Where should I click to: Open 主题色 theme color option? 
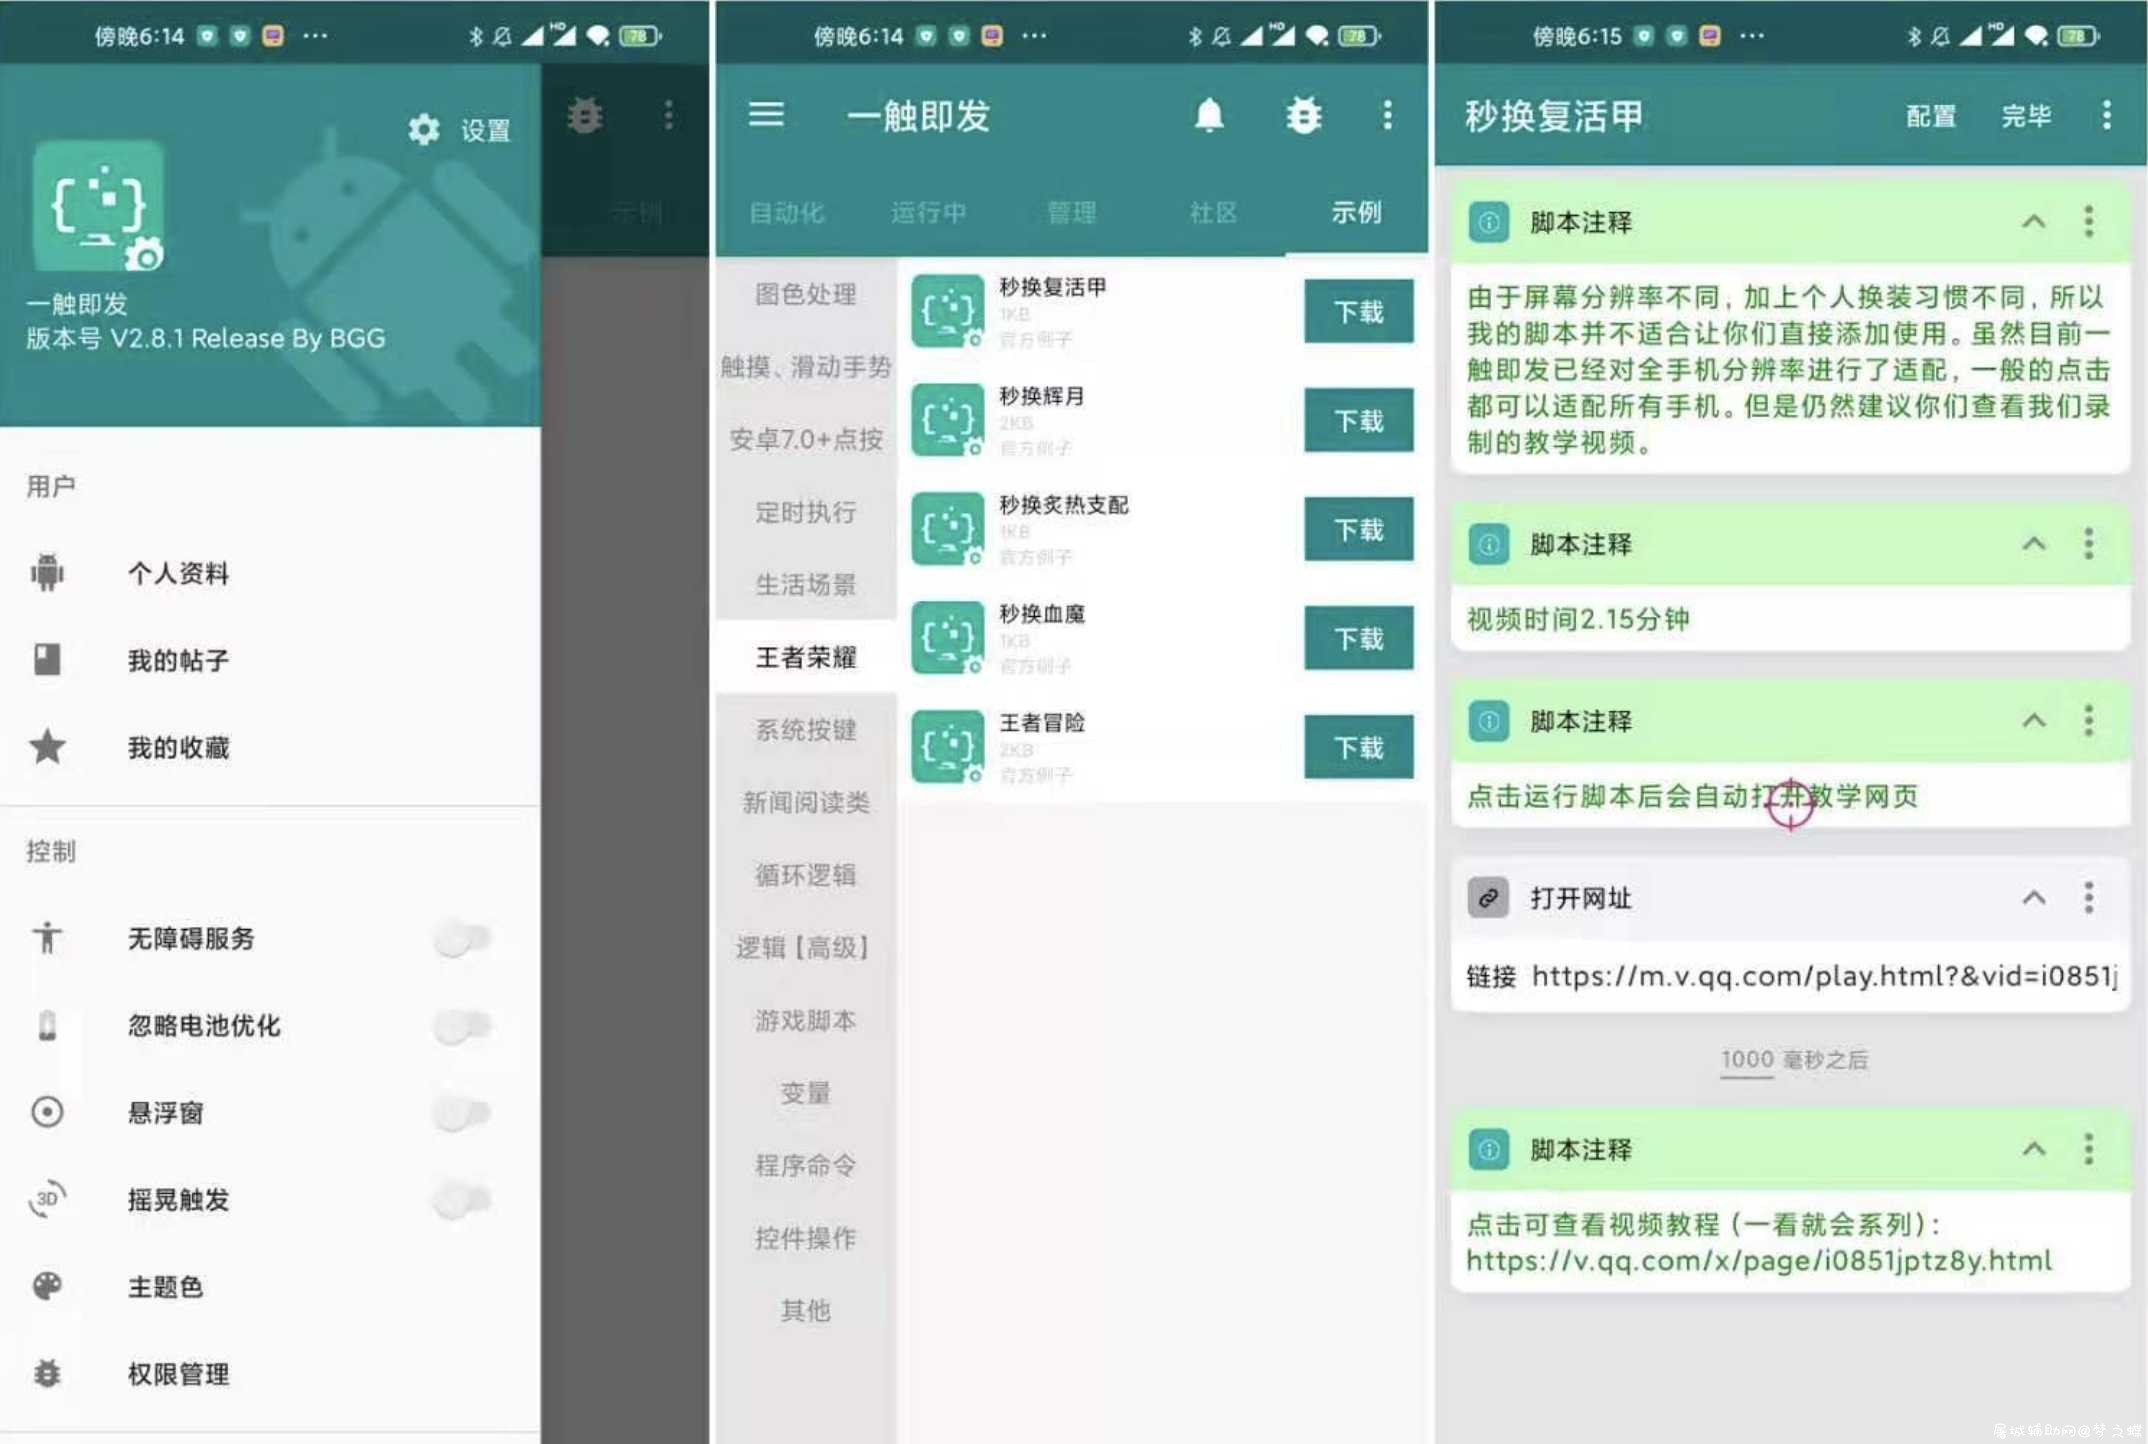[x=270, y=1286]
